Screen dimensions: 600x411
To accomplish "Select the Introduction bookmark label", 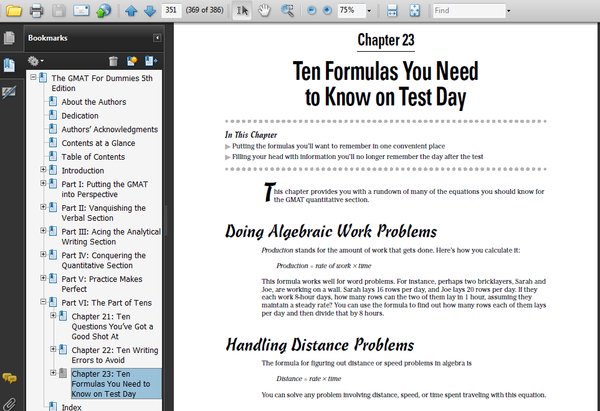I will [x=83, y=171].
